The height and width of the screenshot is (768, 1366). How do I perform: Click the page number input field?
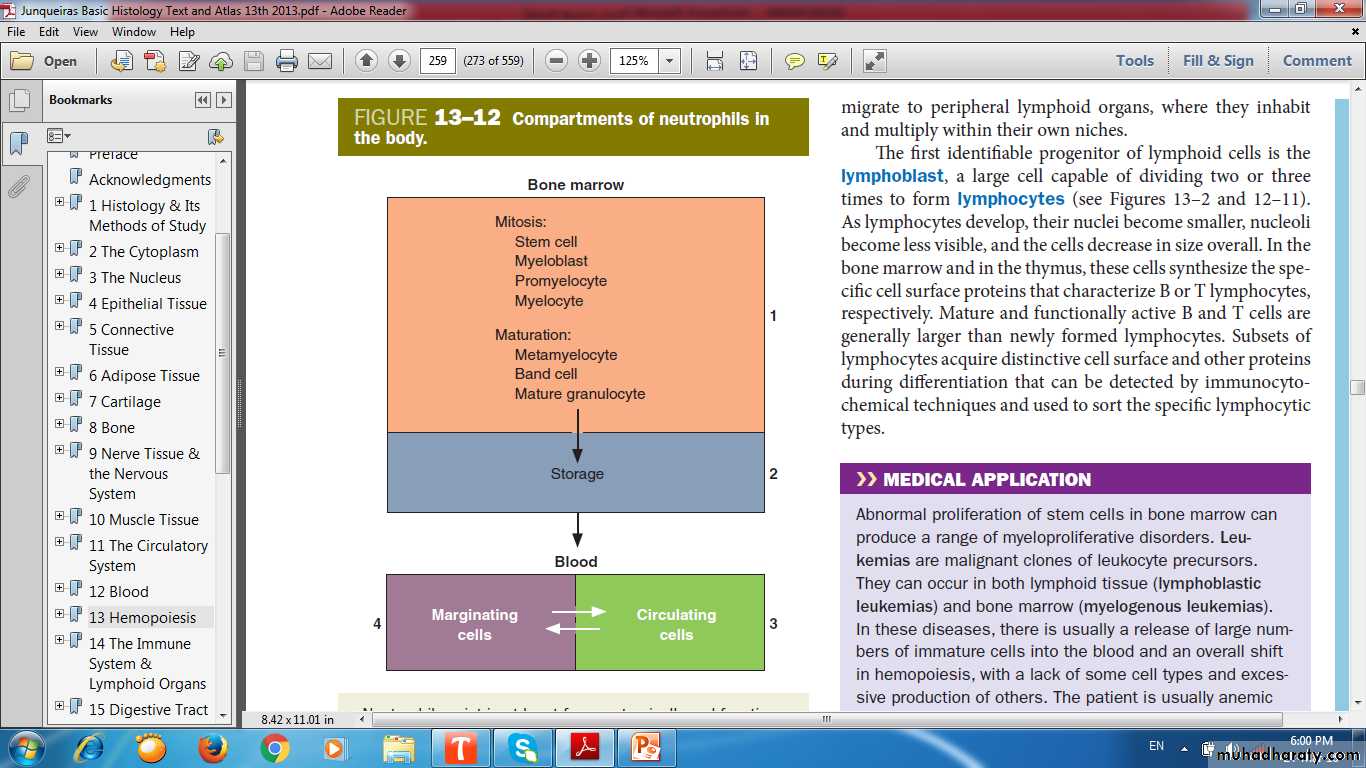point(437,61)
